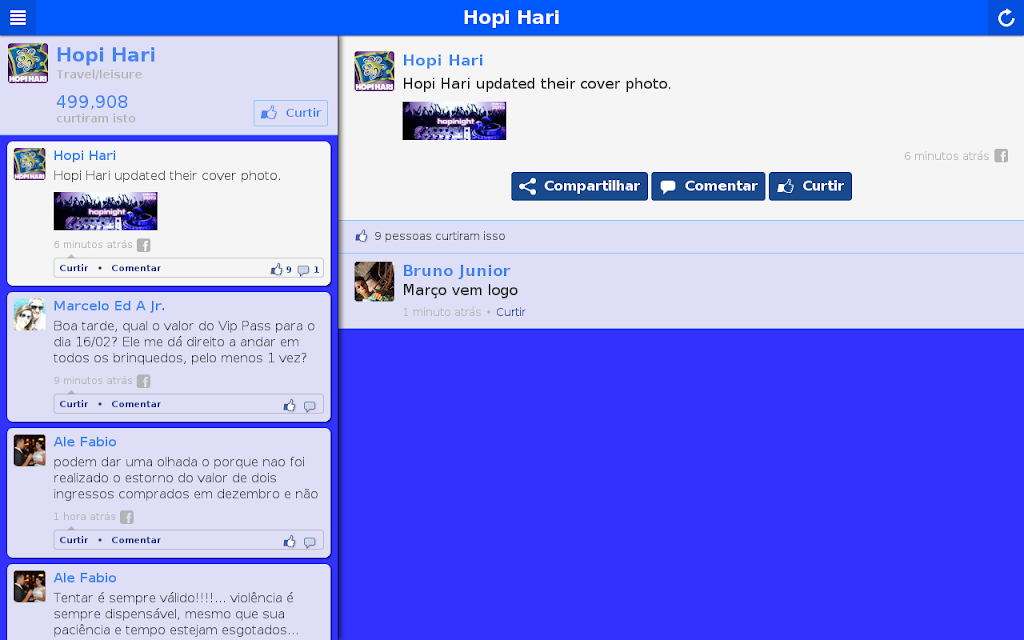
Task: Click Hopi Hari avatar in detail pane
Action: [374, 71]
